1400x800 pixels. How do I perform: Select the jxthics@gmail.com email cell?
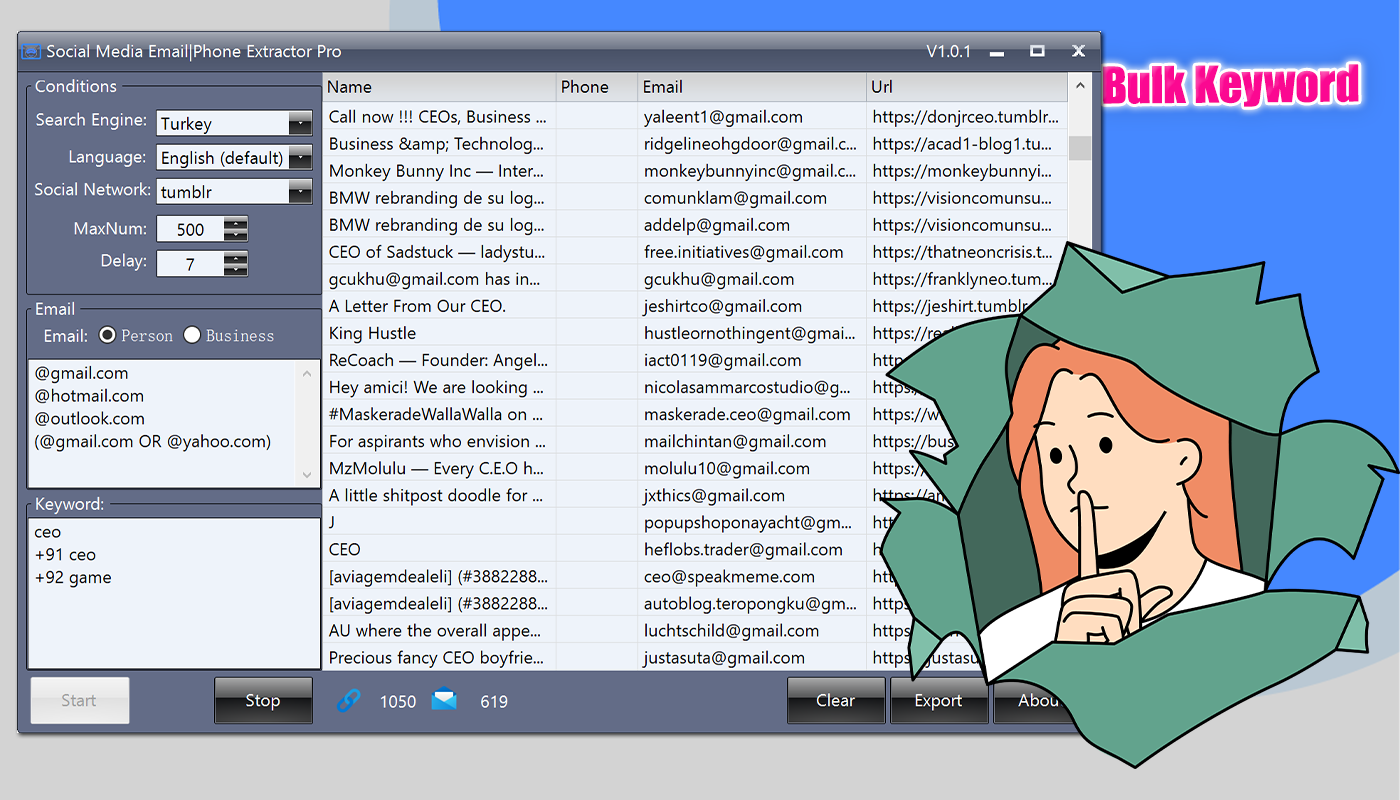coord(752,495)
